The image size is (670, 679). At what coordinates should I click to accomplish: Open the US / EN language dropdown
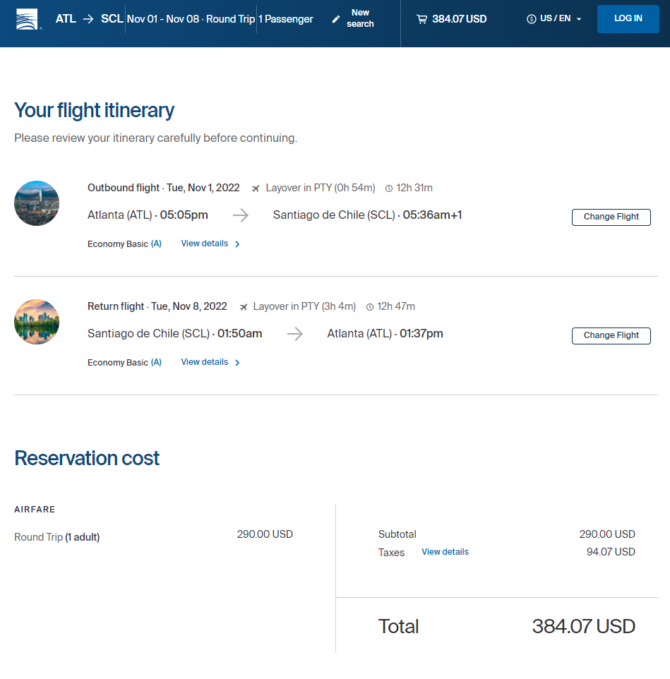(x=554, y=19)
